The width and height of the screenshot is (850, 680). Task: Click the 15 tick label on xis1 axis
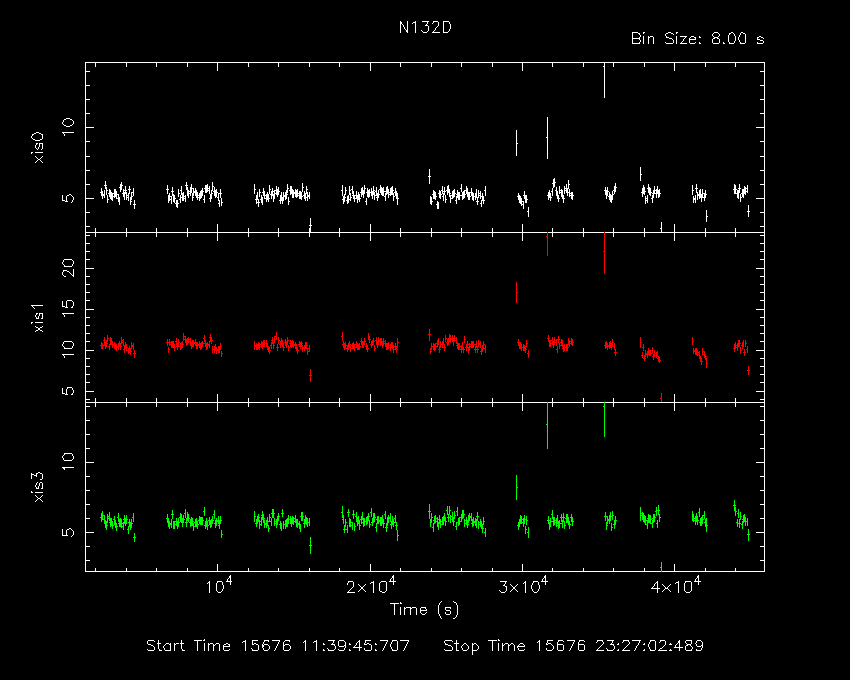tap(68, 310)
